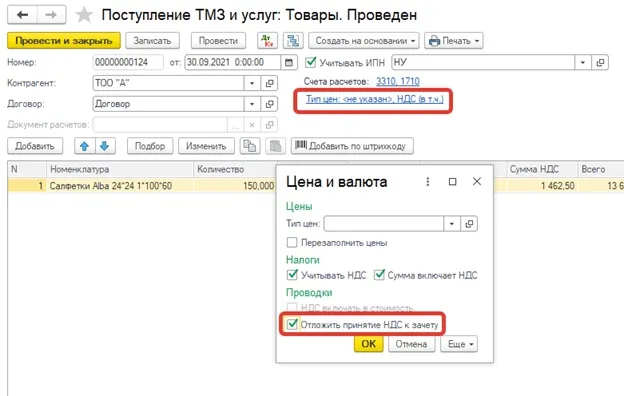Move row down with blue down arrow
624x396 pixels.
105,146
